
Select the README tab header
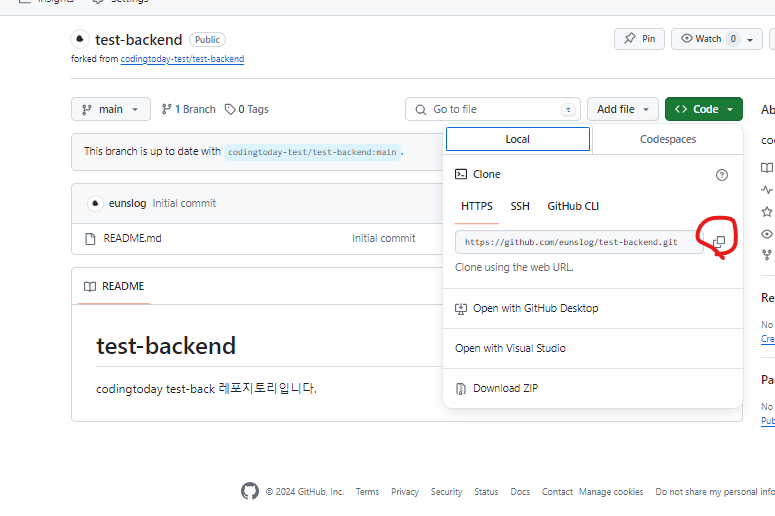coord(114,287)
